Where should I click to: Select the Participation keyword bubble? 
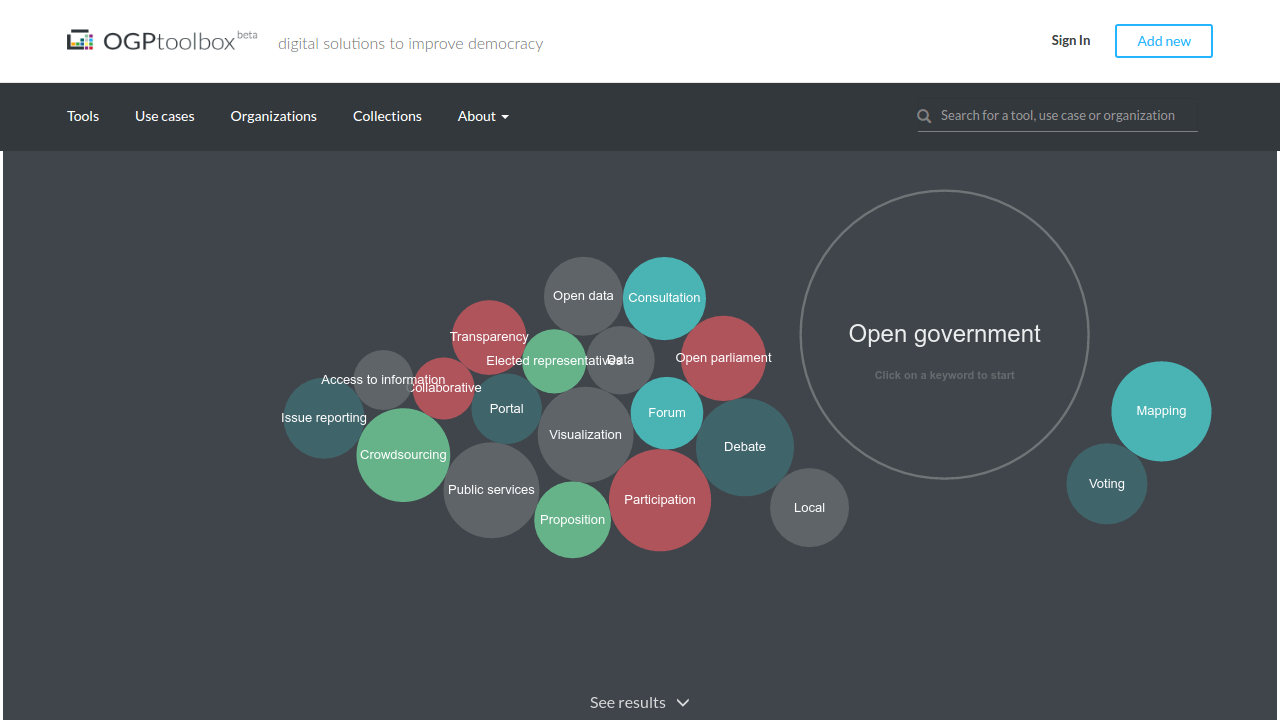(x=660, y=500)
